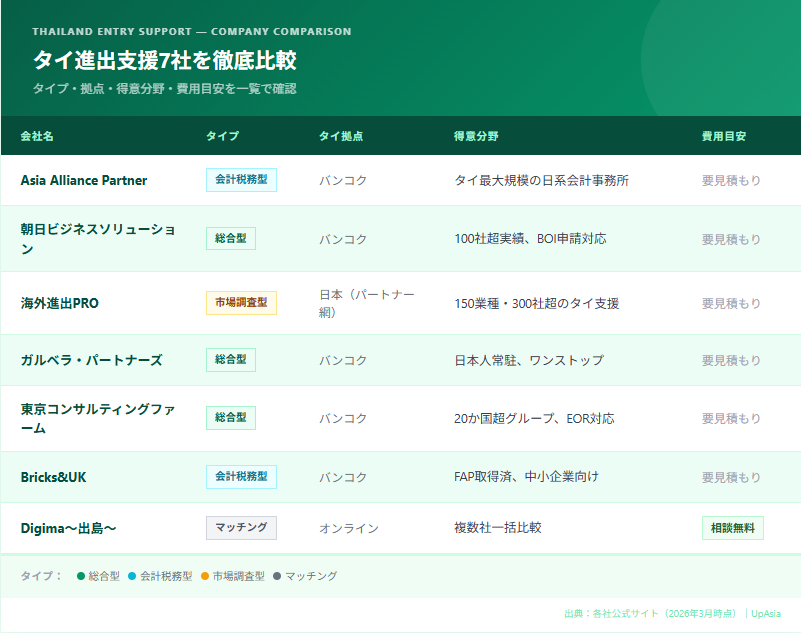Click the 会社名 column header

pos(37,136)
